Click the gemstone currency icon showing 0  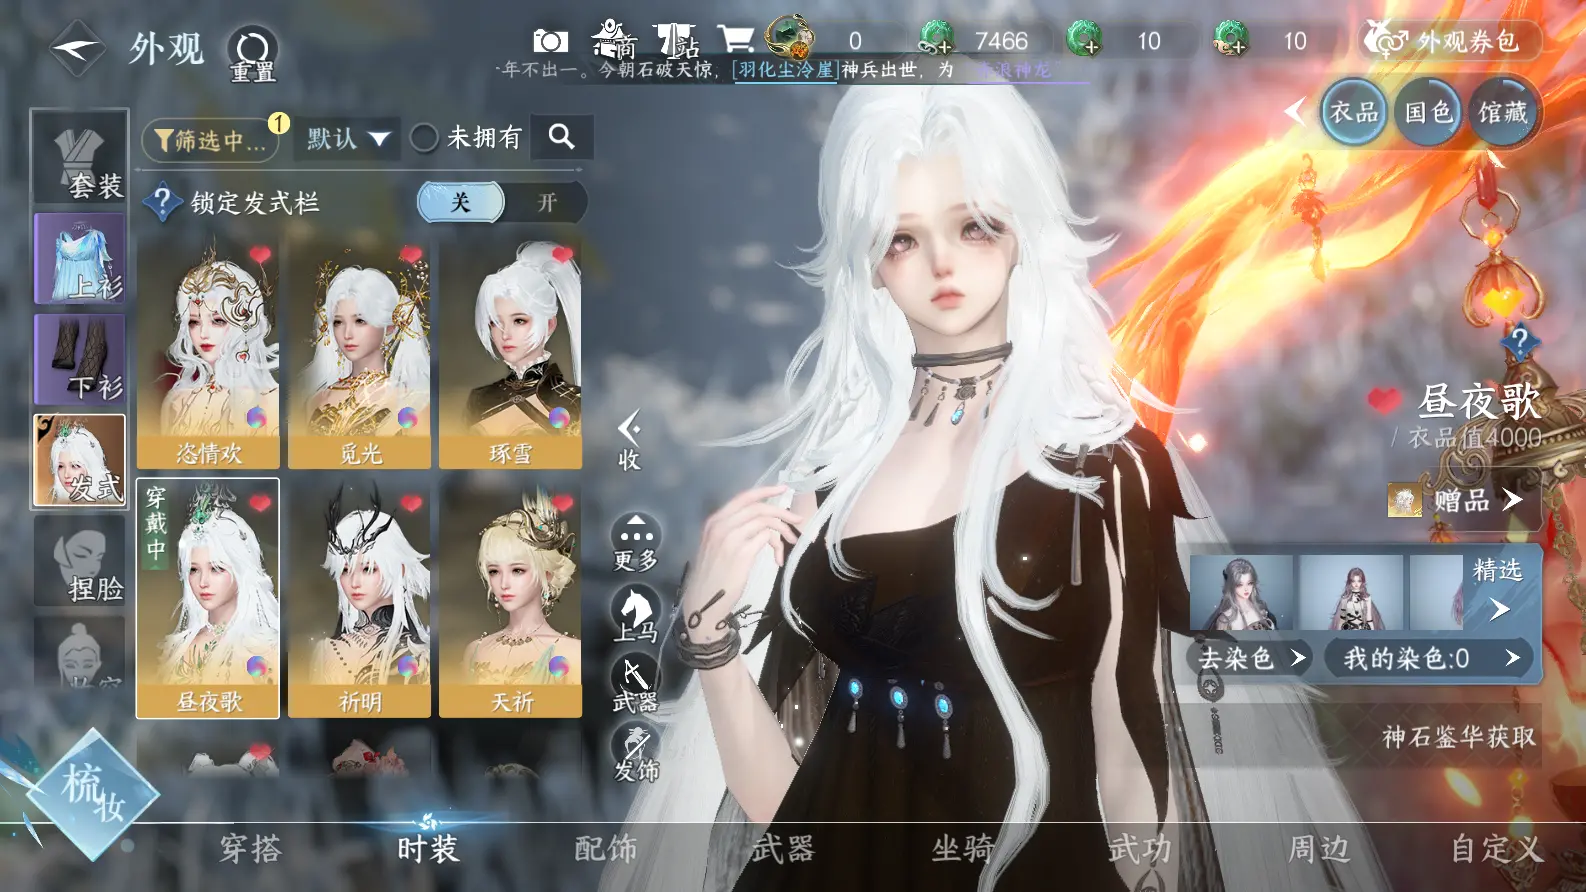click(x=789, y=37)
